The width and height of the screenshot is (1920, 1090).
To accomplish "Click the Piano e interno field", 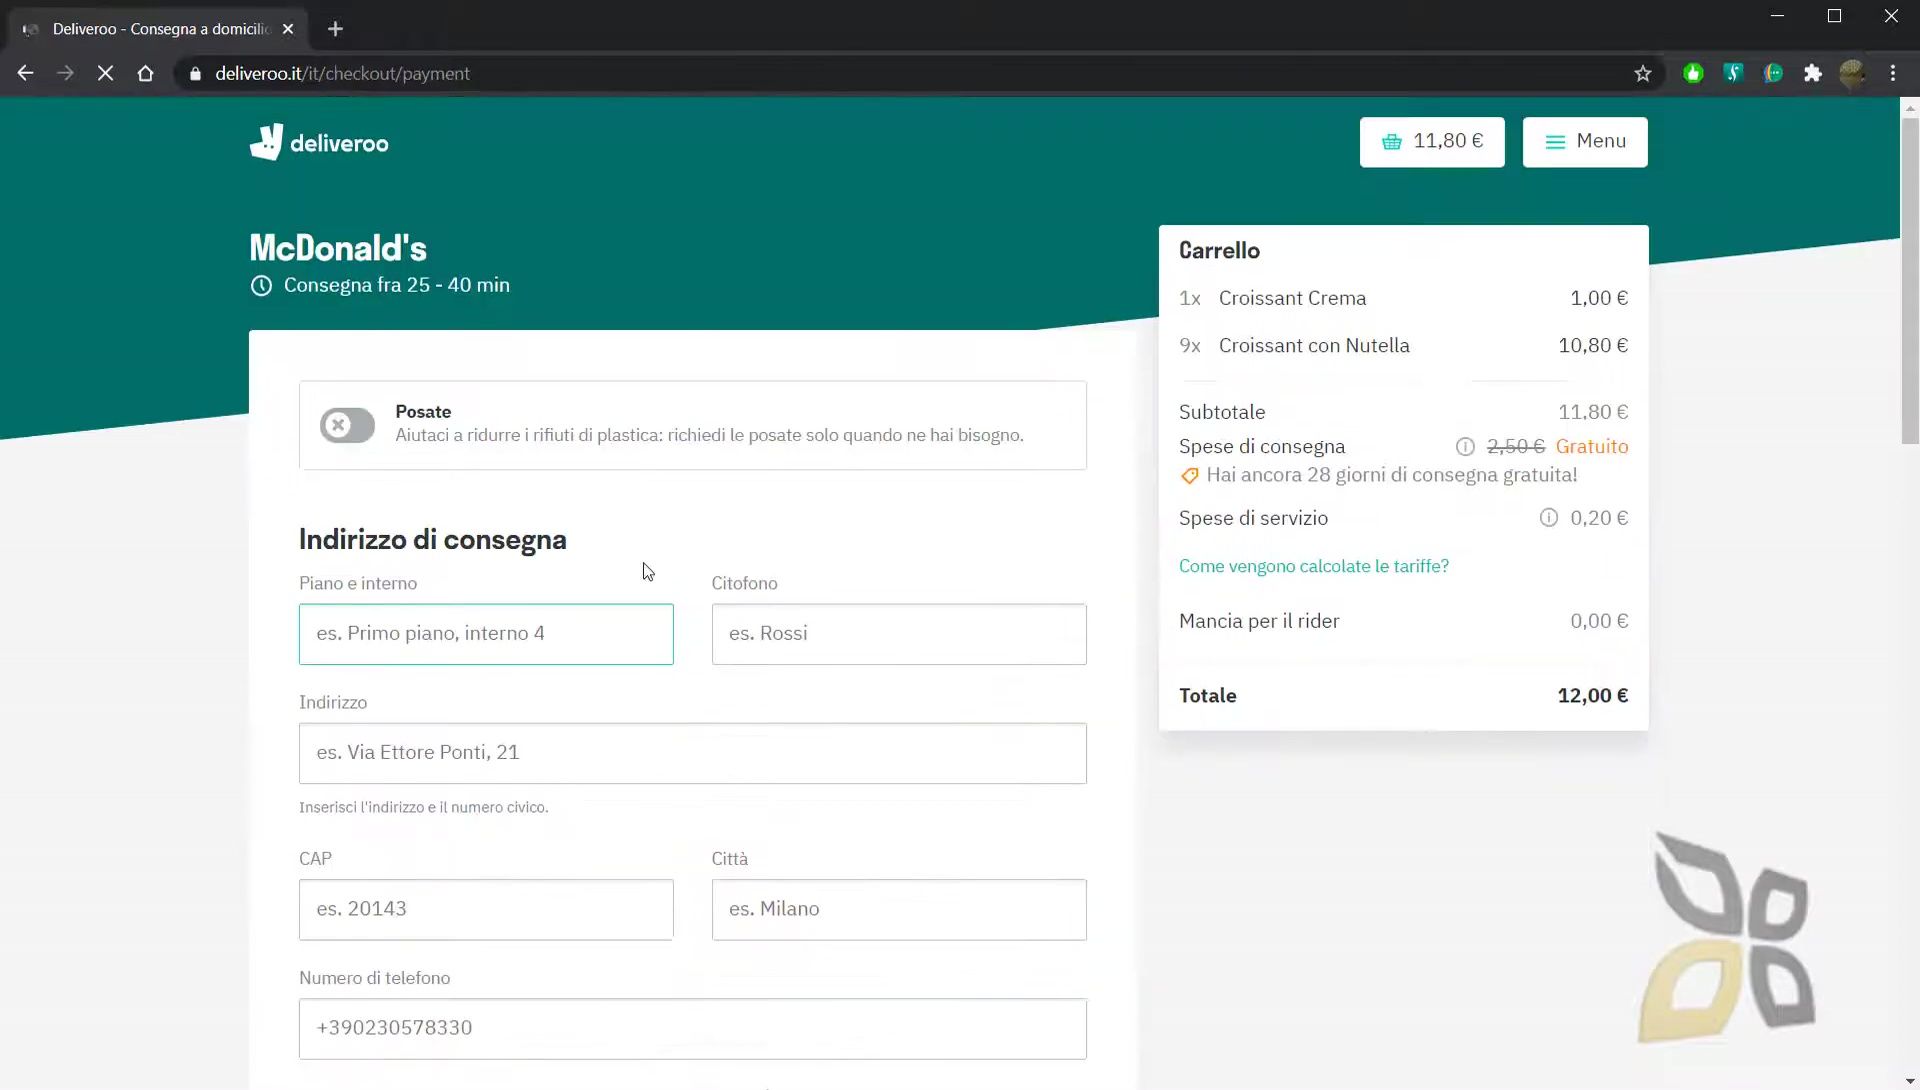I will point(486,634).
